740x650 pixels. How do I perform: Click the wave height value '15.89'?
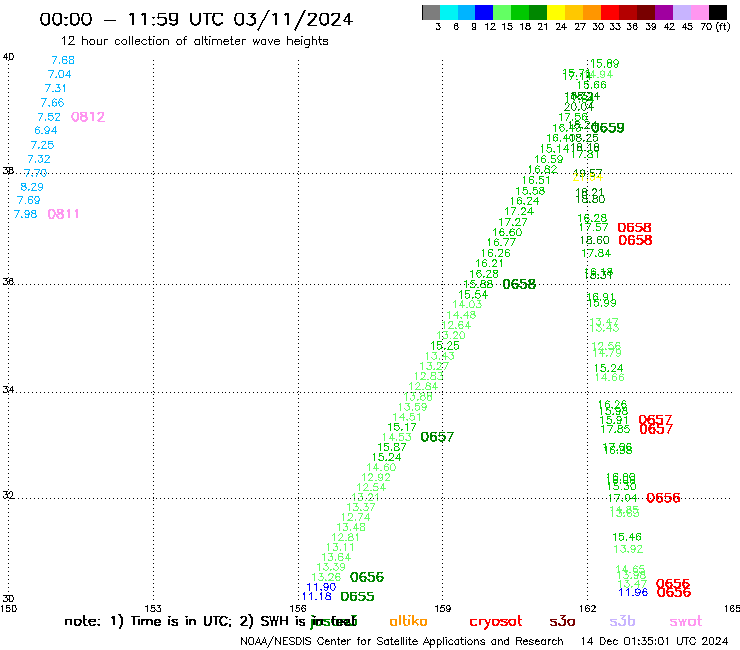click(x=605, y=64)
